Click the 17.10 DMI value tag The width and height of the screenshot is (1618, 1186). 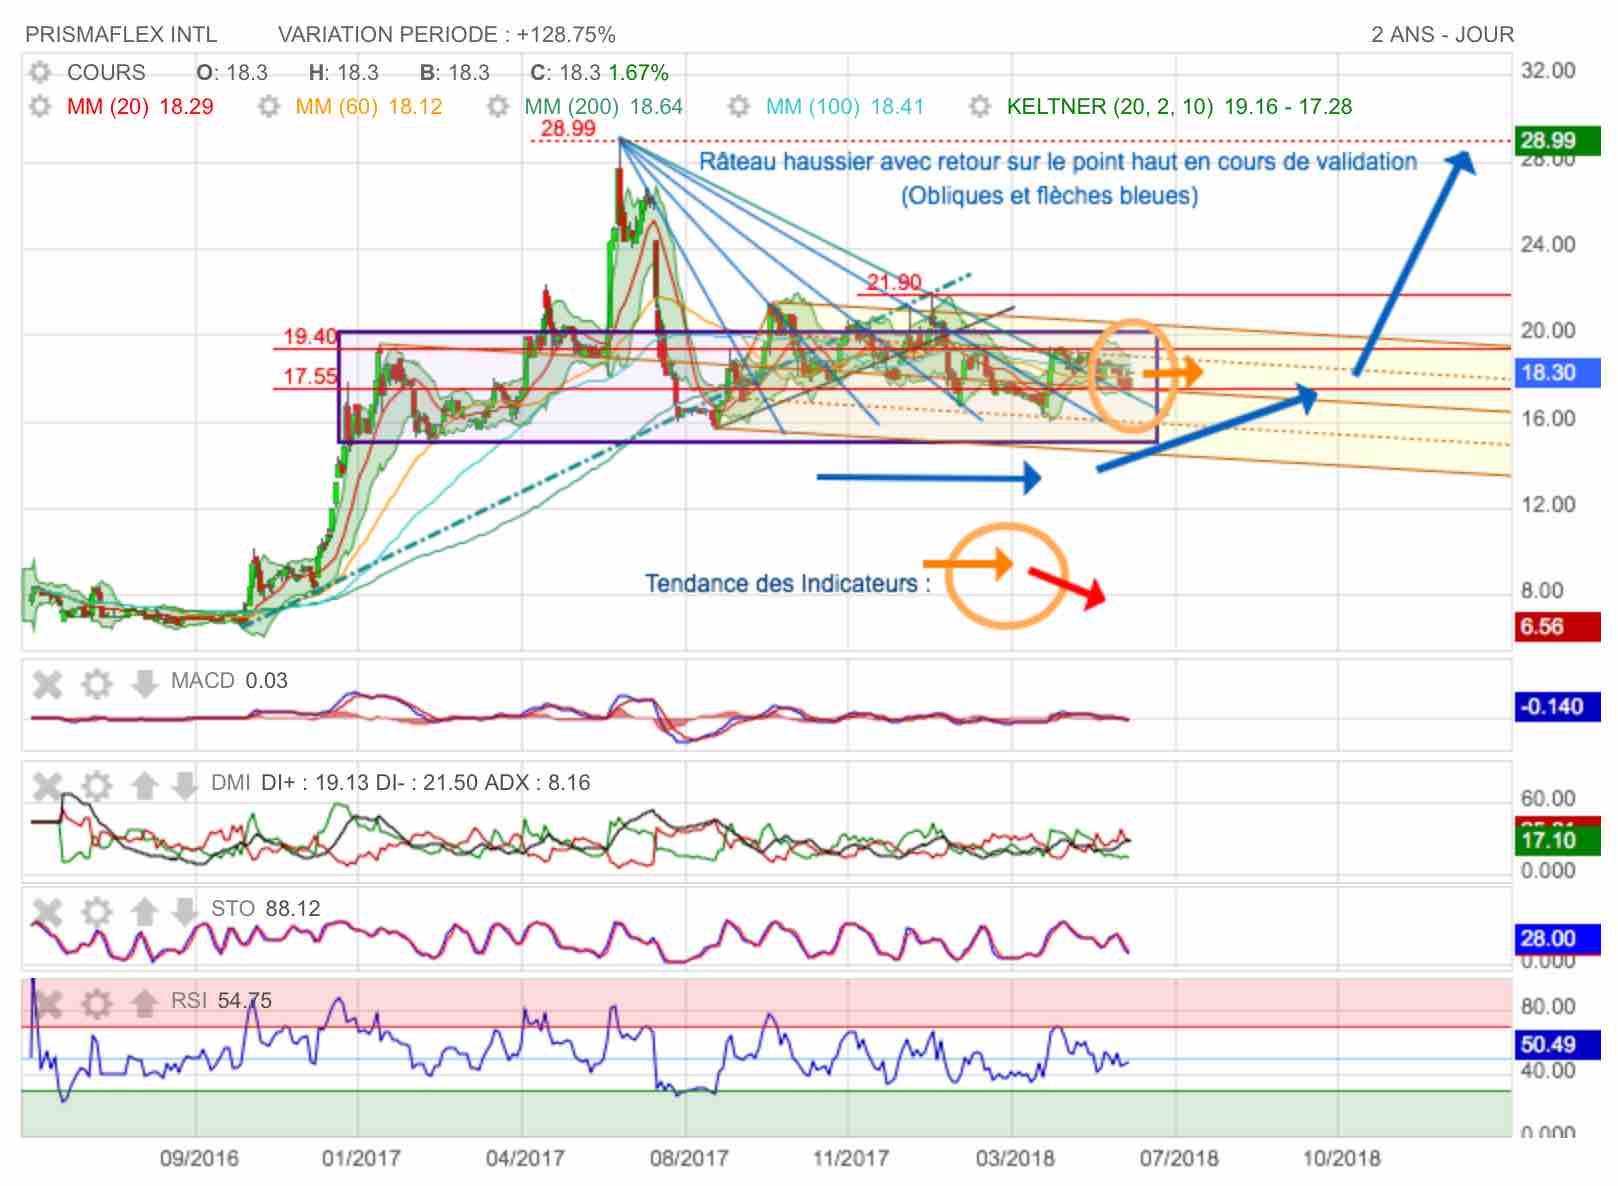tap(1556, 840)
